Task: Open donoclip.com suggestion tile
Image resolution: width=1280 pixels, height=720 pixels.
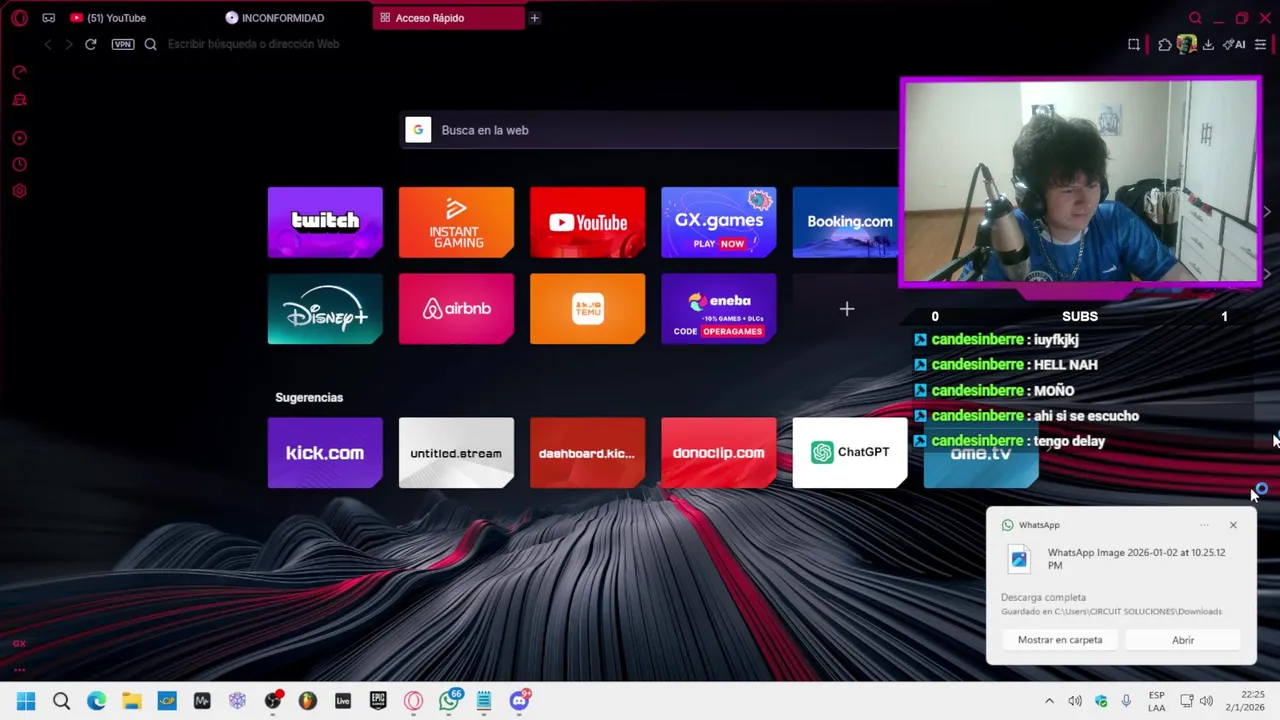Action: point(719,453)
